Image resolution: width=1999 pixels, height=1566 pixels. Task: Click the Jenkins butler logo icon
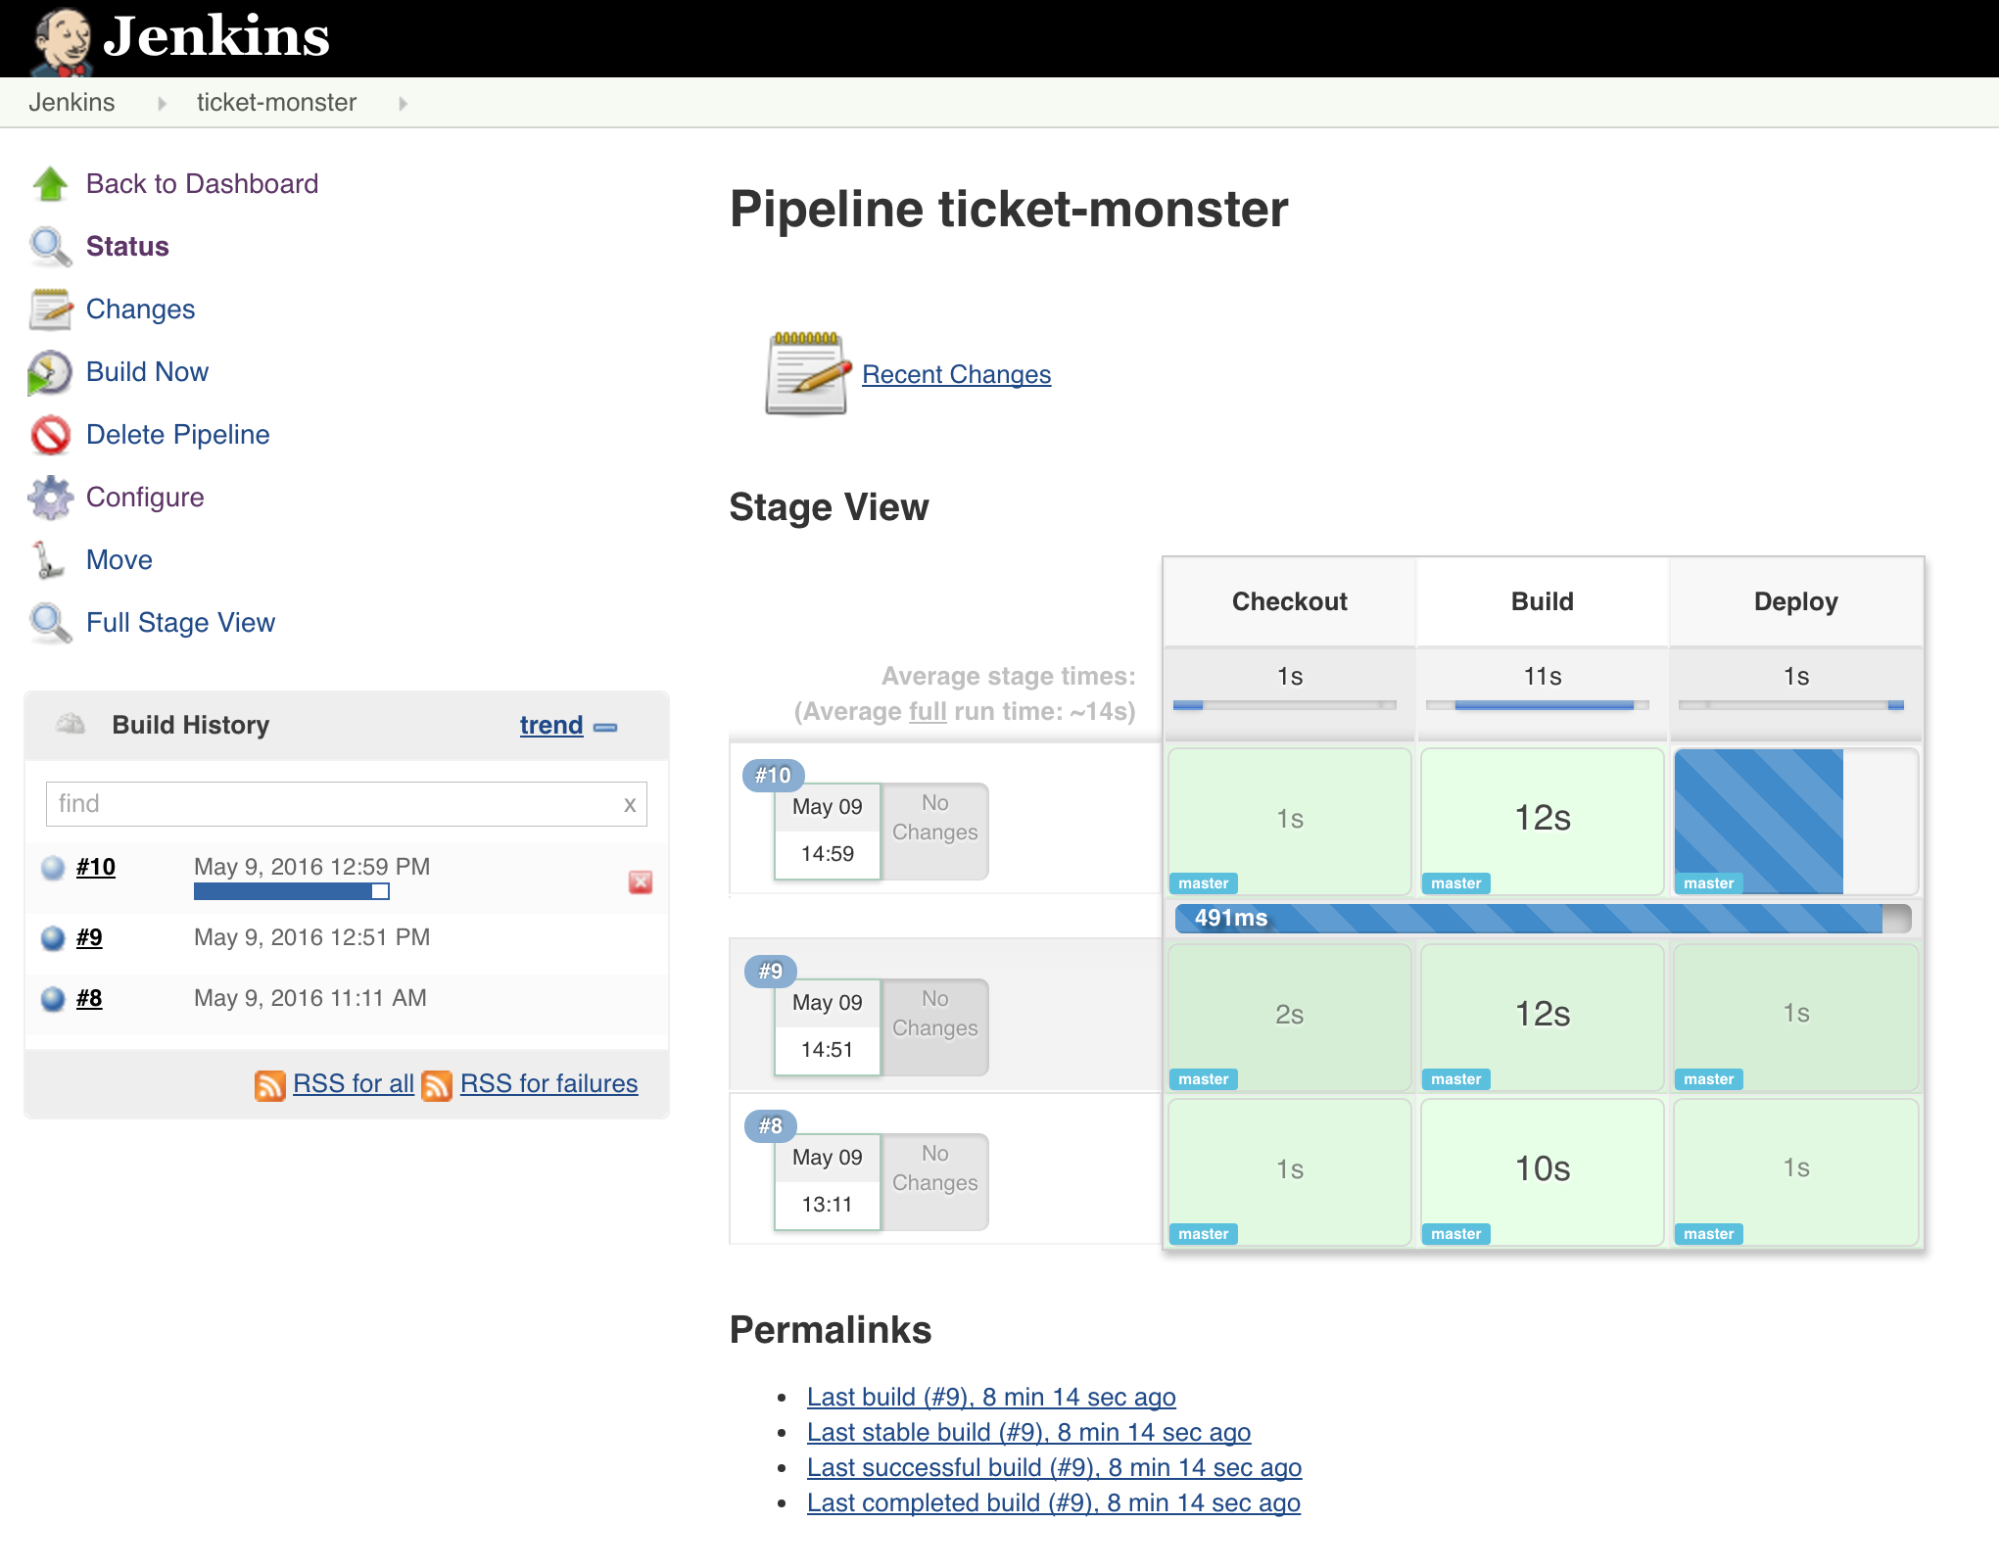pos(61,40)
